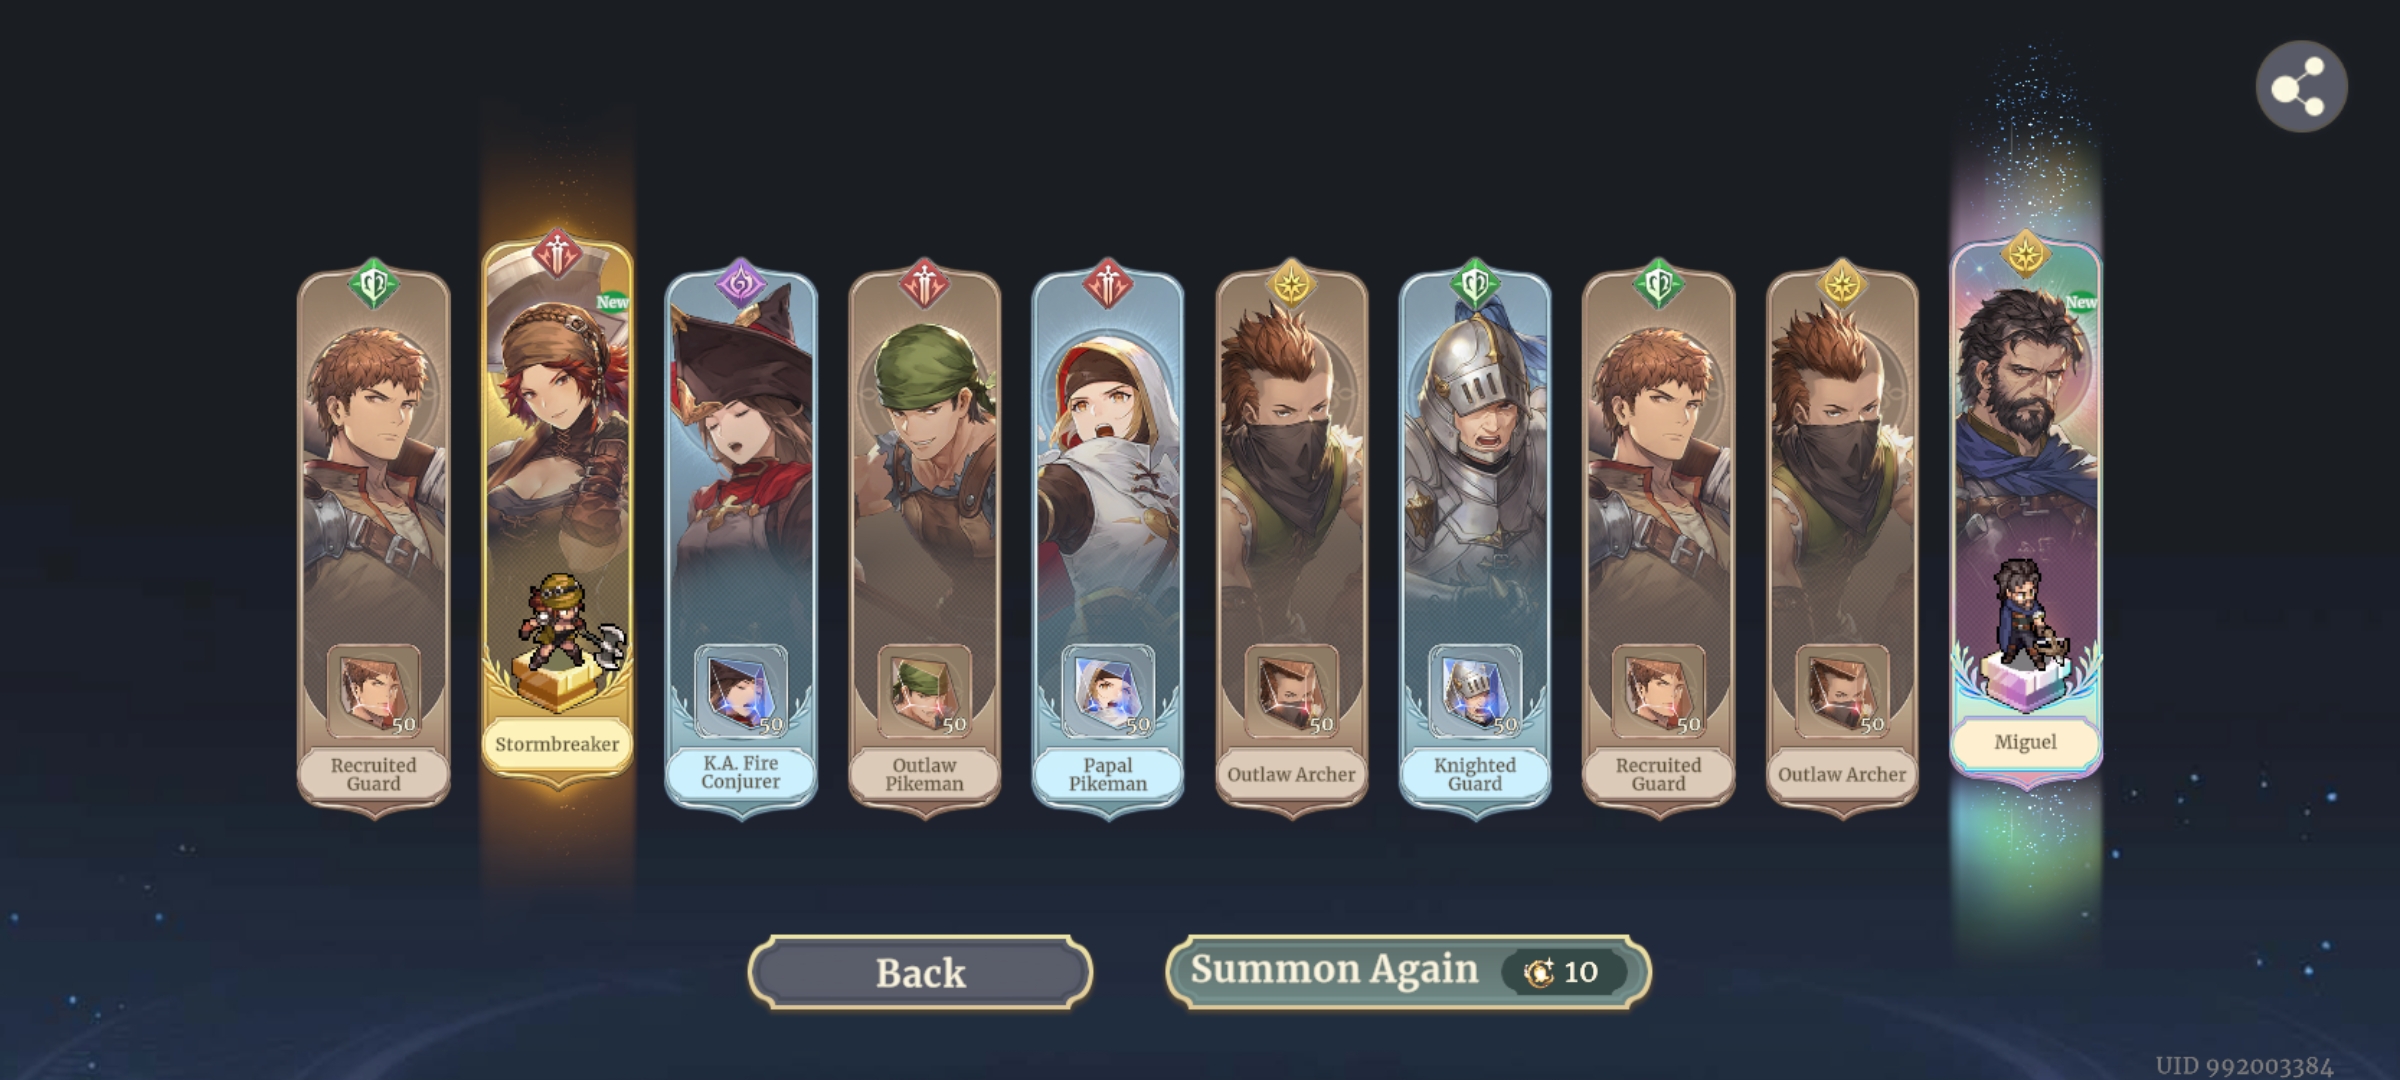This screenshot has width=2400, height=1080.
Task: Tap K.A. Fire Conjurer shard icon
Action: click(741, 691)
